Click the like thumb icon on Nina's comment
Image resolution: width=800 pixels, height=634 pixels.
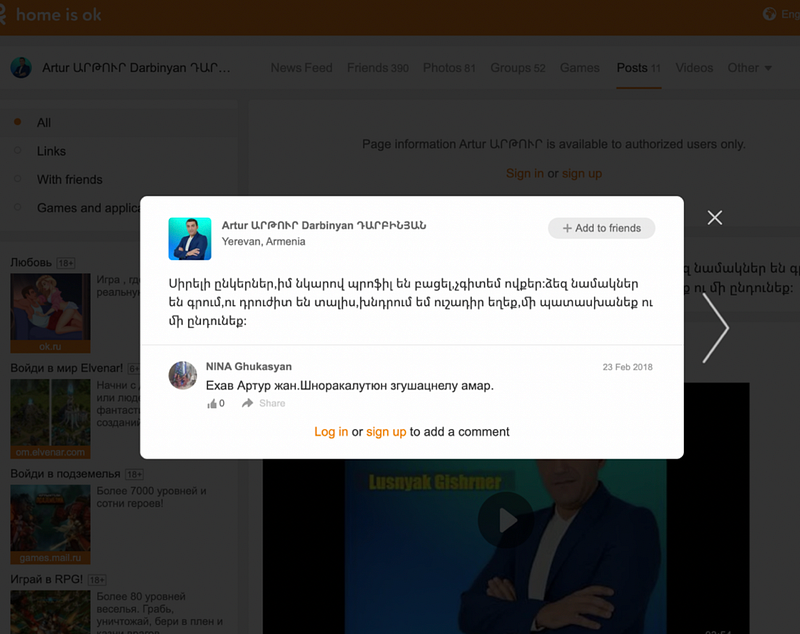(x=212, y=404)
